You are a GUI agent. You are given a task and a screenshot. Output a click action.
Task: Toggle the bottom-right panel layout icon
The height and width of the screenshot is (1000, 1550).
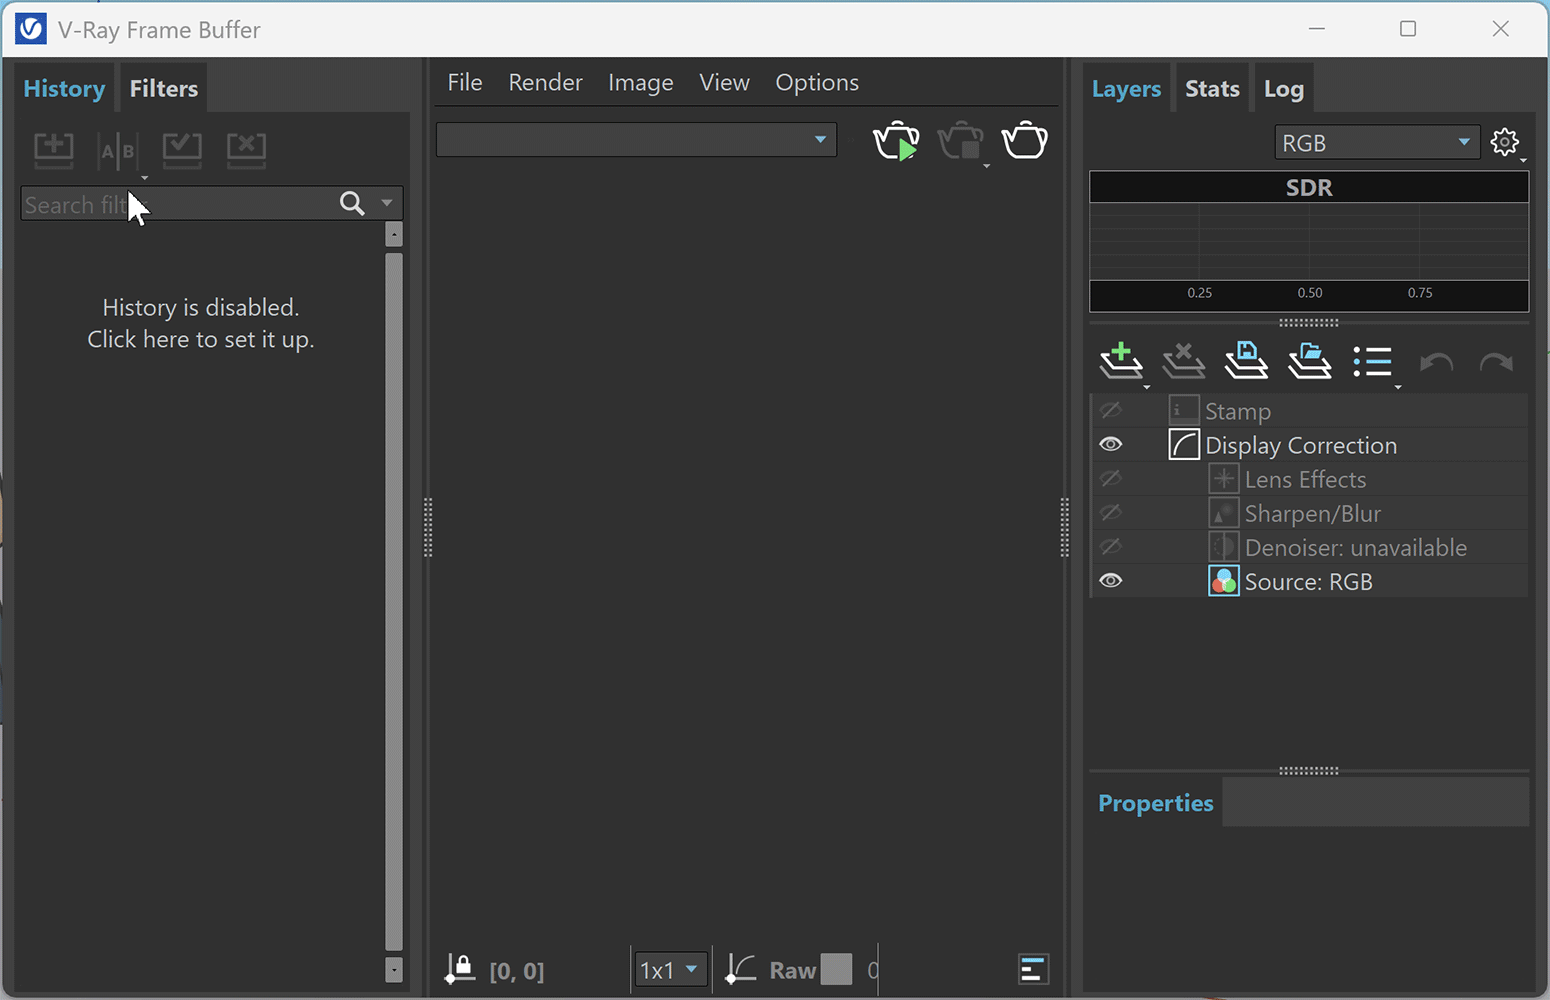tap(1033, 968)
